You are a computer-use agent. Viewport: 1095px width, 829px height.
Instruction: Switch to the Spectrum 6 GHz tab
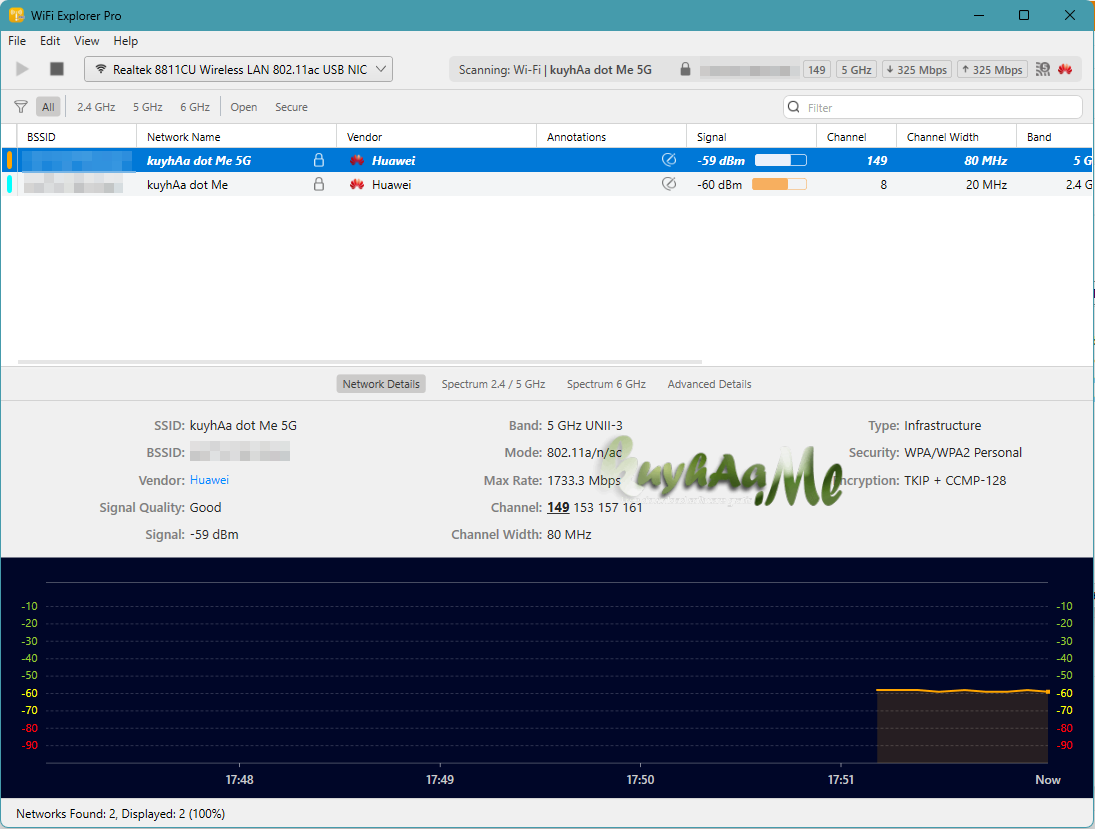[x=606, y=384]
